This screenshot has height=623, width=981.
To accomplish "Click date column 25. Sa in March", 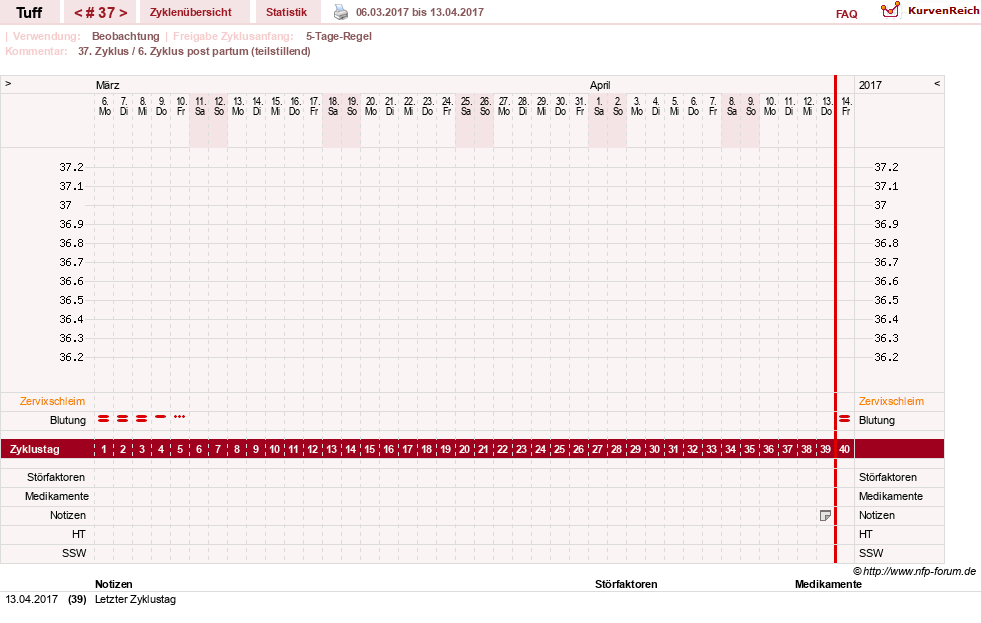I will pos(465,106).
